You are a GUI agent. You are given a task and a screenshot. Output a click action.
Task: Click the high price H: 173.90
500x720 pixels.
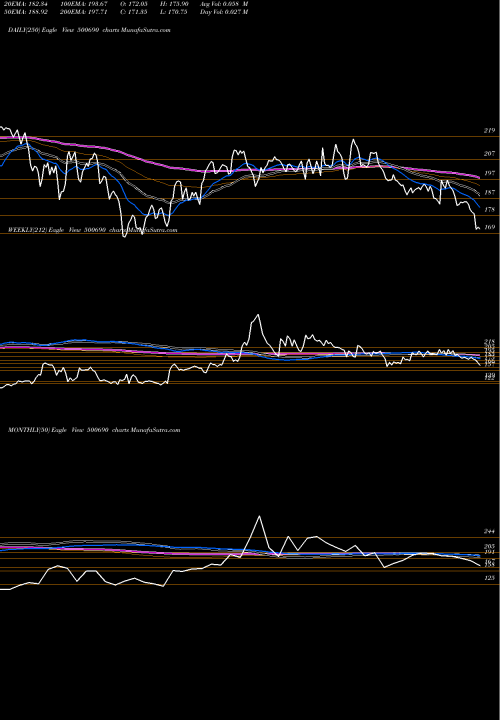click(x=174, y=4)
